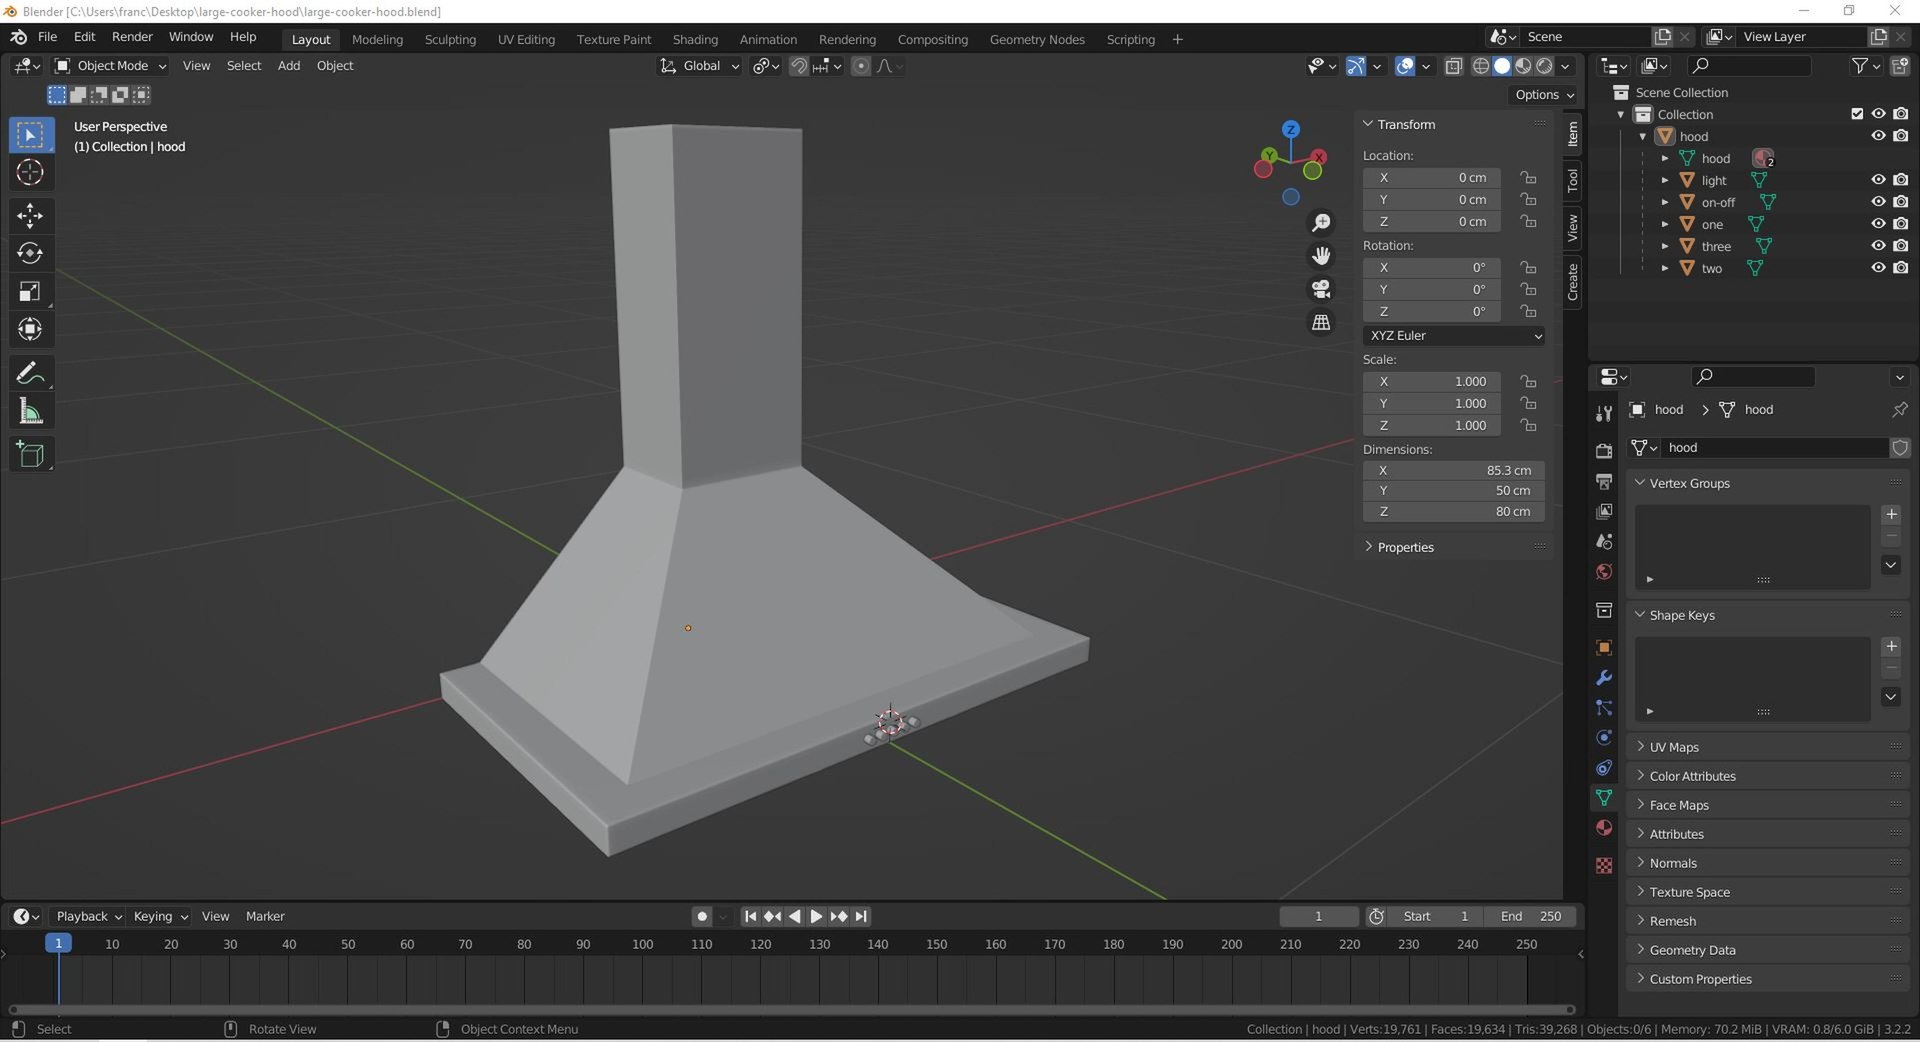Open the Render properties tab
Viewport: 1920px width, 1042px height.
pos(1604,450)
